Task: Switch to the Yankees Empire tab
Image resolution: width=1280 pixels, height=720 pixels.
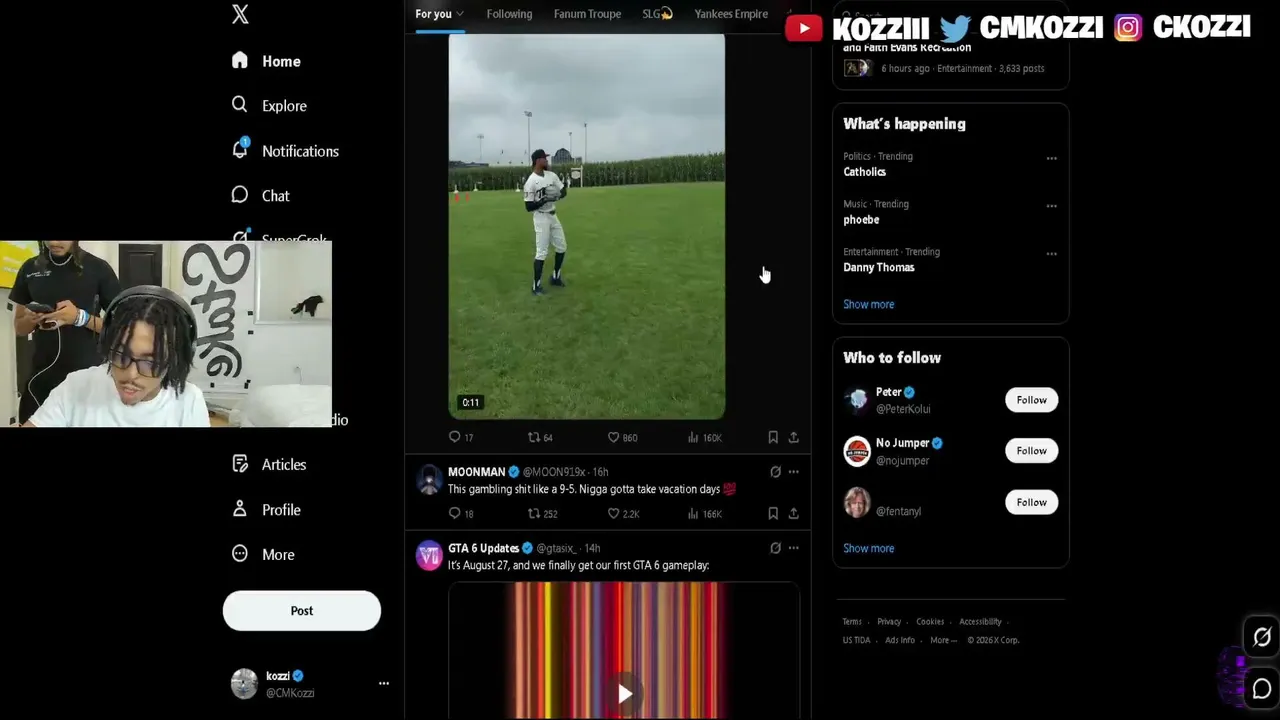Action: [731, 14]
